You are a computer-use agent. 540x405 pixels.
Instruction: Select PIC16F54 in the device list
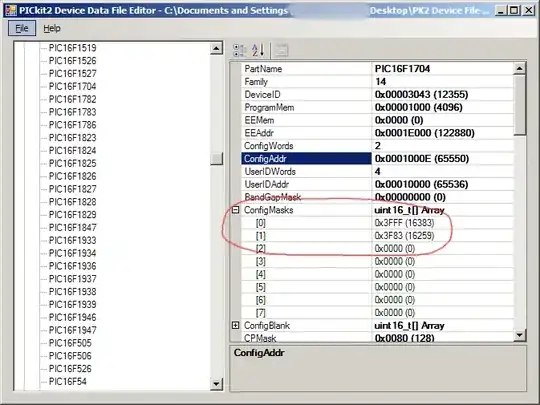[x=68, y=382]
